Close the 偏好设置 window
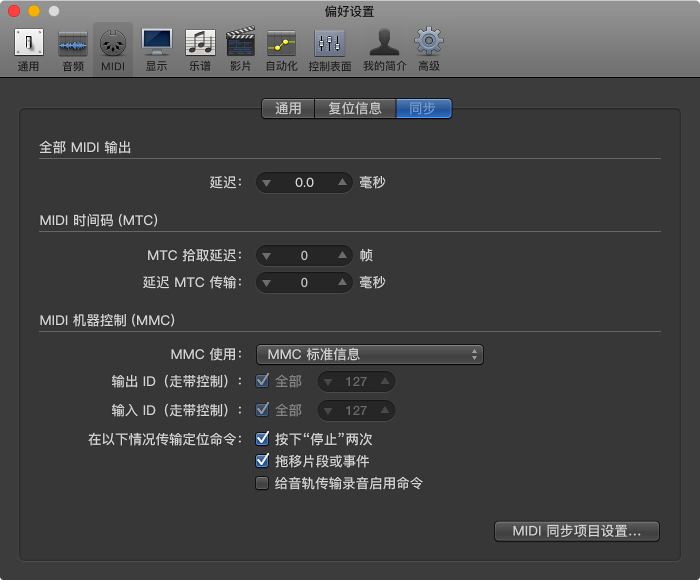700x580 pixels. 14,11
